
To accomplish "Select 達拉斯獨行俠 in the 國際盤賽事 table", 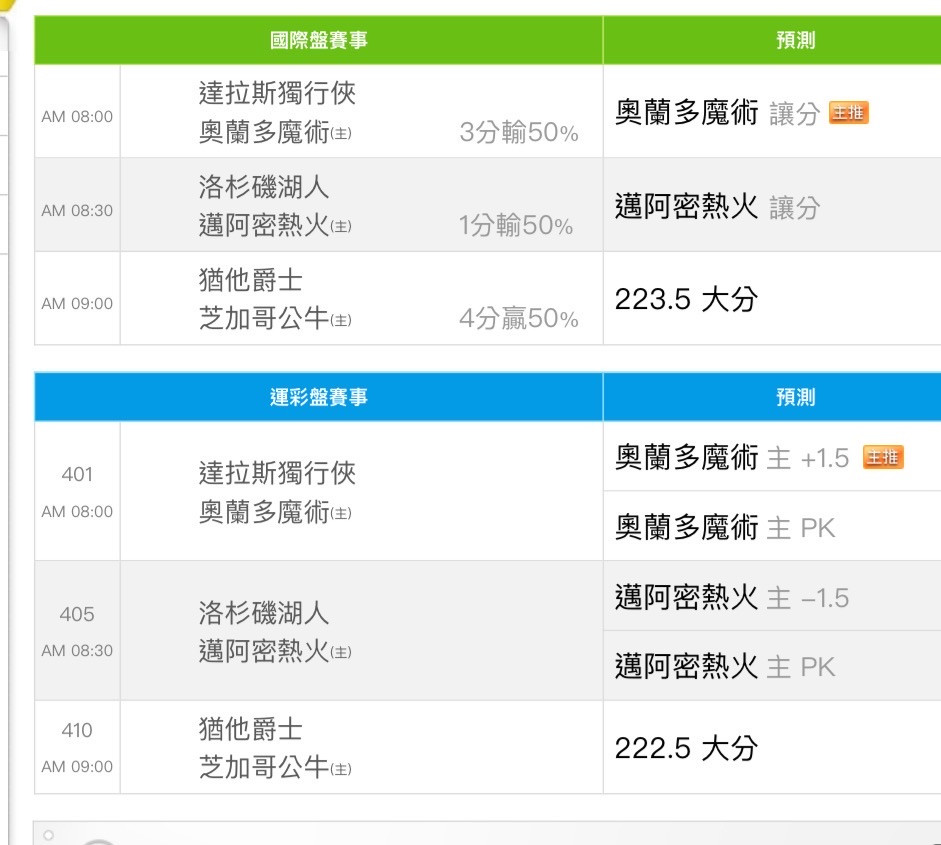I will click(x=277, y=93).
